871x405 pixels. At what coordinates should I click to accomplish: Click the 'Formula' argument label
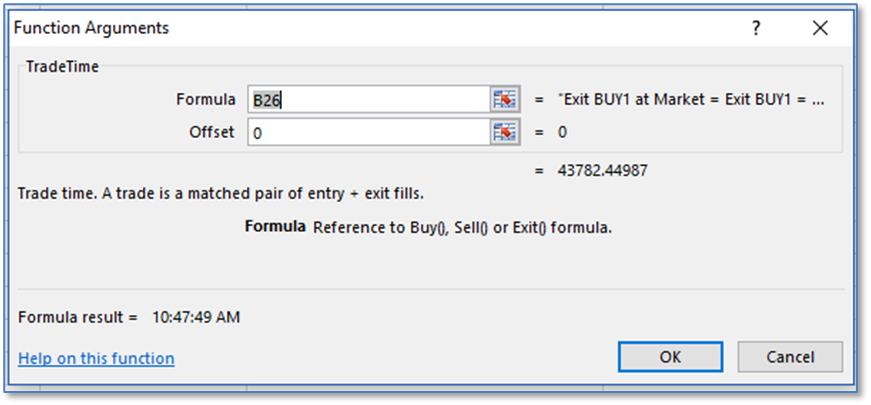pos(205,100)
